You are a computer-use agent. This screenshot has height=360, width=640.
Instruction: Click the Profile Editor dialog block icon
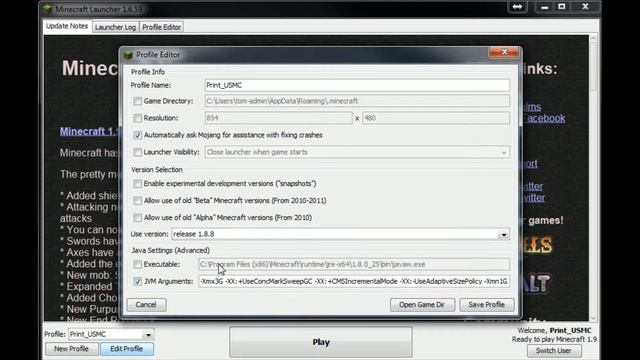pyautogui.click(x=129, y=54)
